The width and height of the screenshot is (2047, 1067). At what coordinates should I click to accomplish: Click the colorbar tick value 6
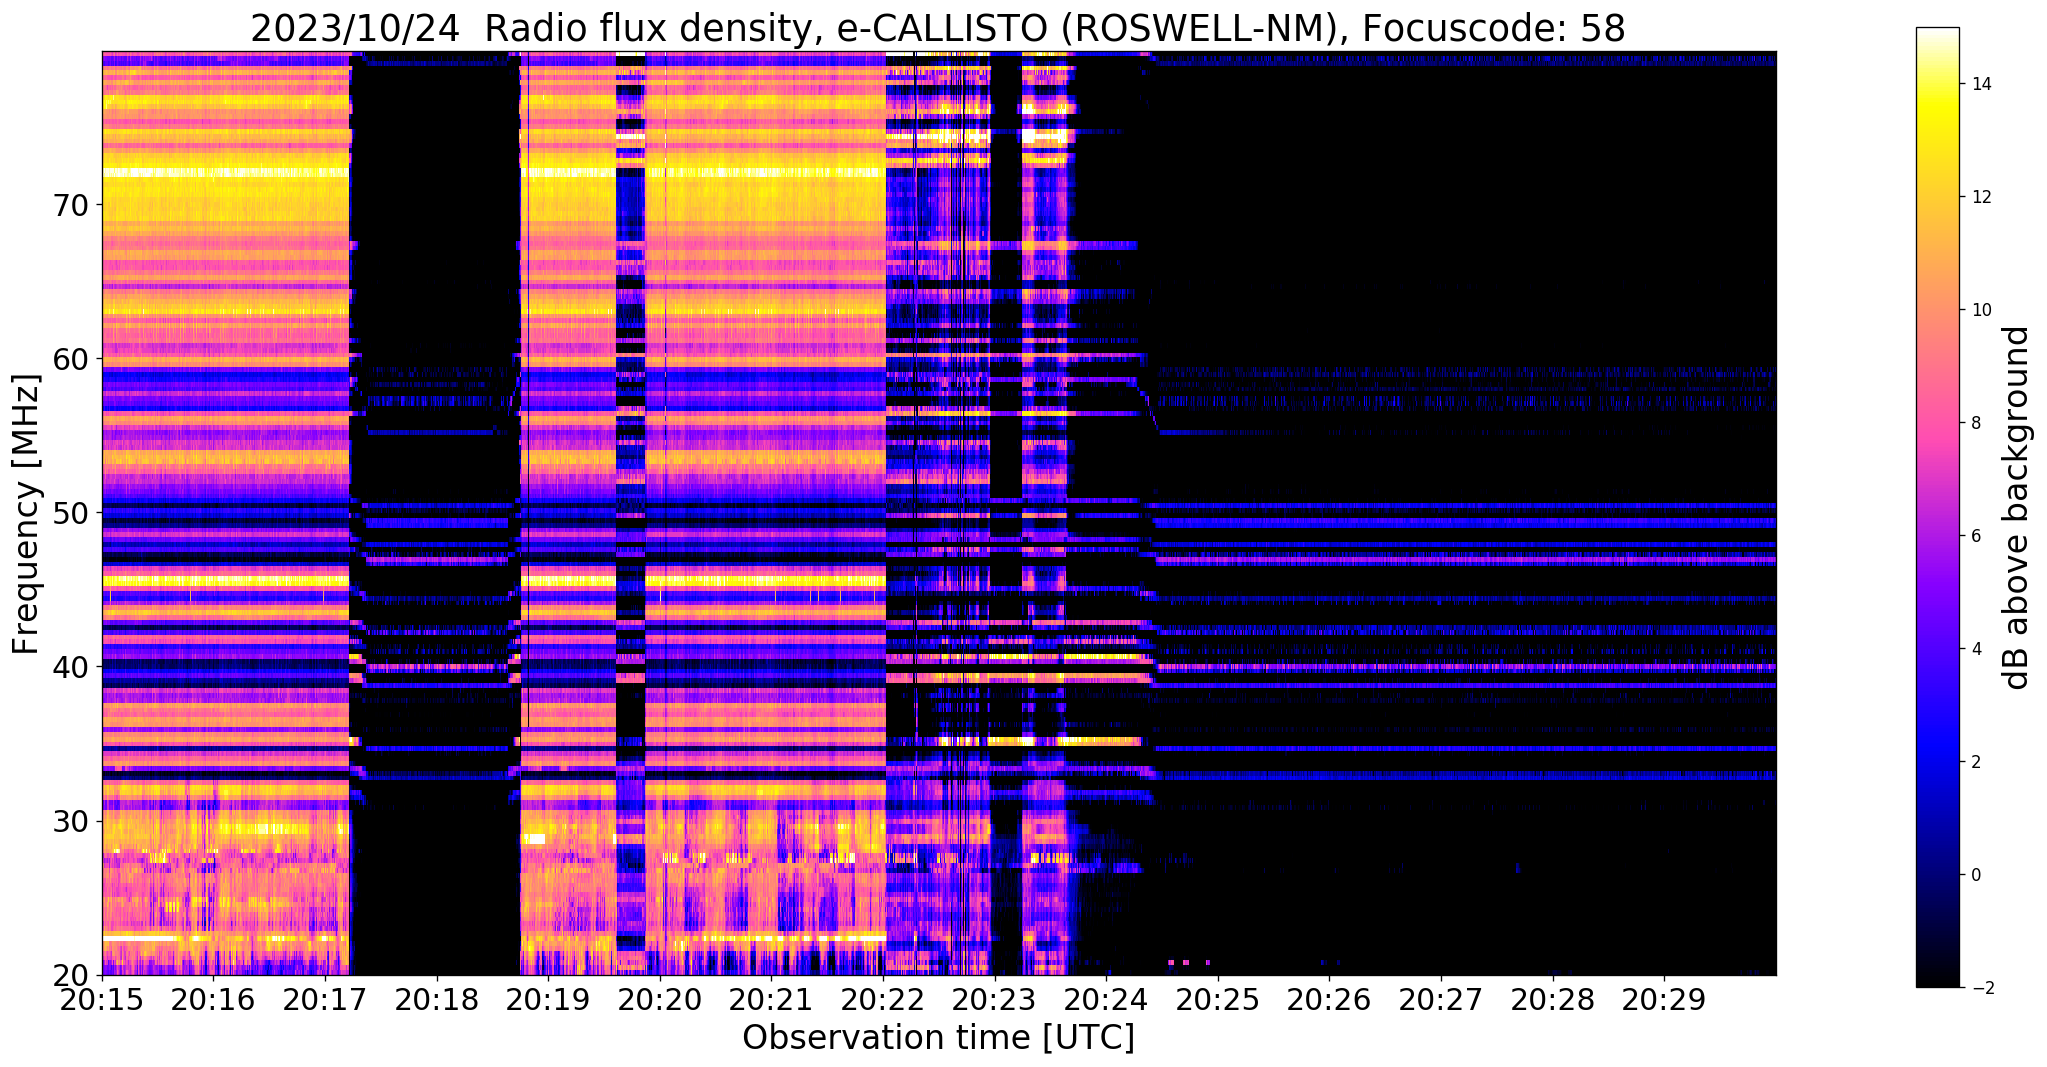coord(1975,536)
